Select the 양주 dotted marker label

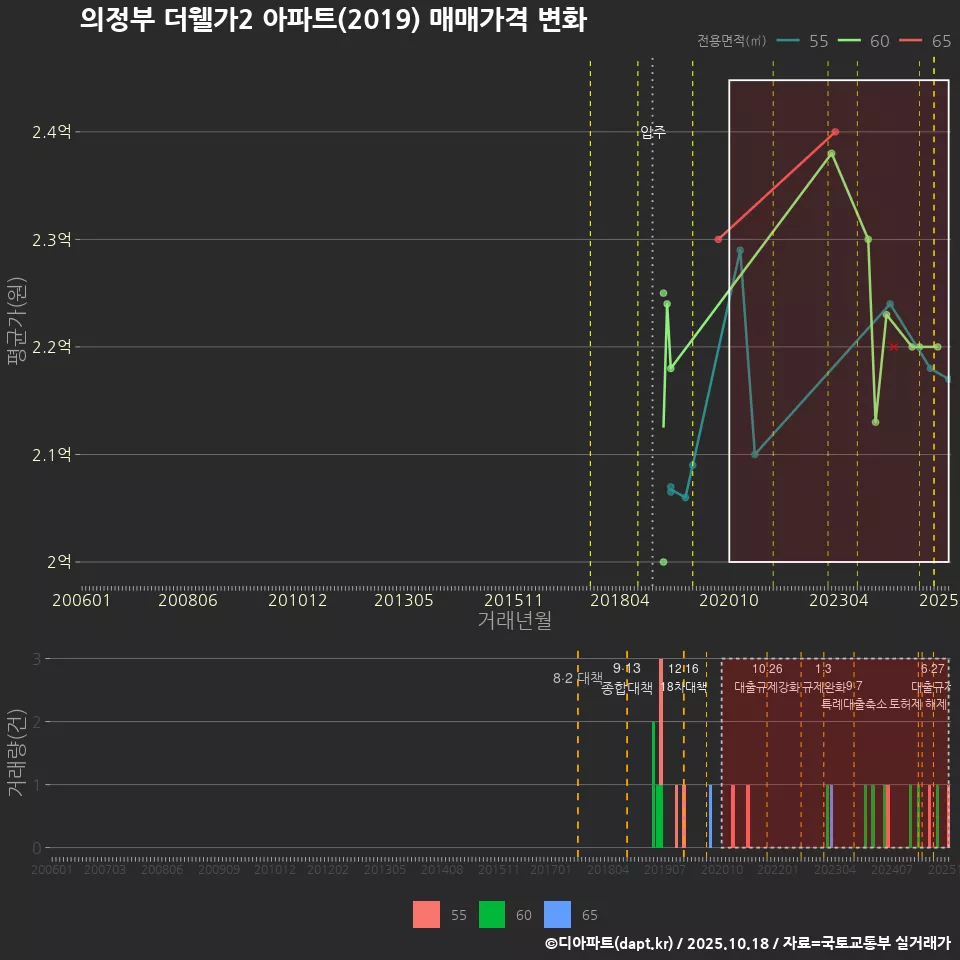[x=654, y=129]
